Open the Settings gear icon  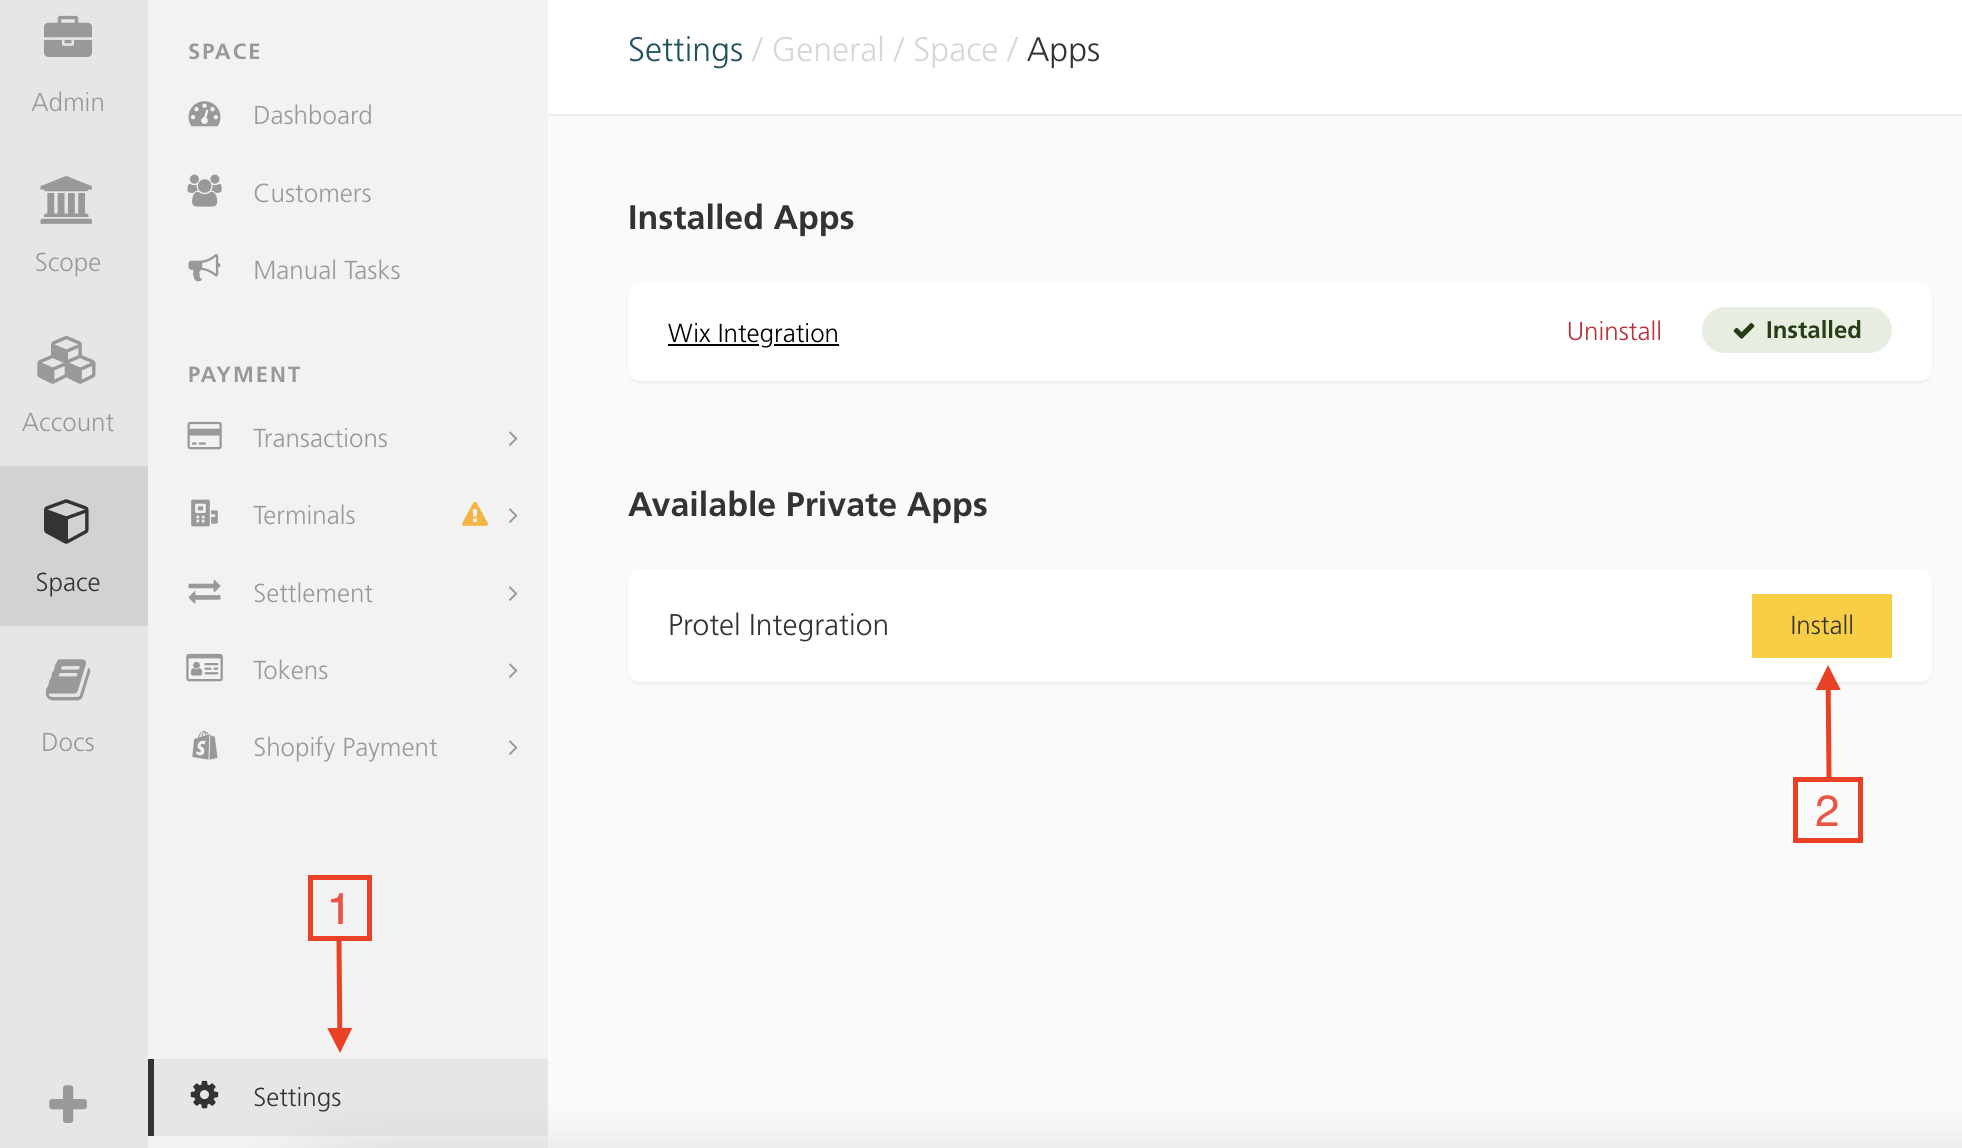[x=204, y=1096]
